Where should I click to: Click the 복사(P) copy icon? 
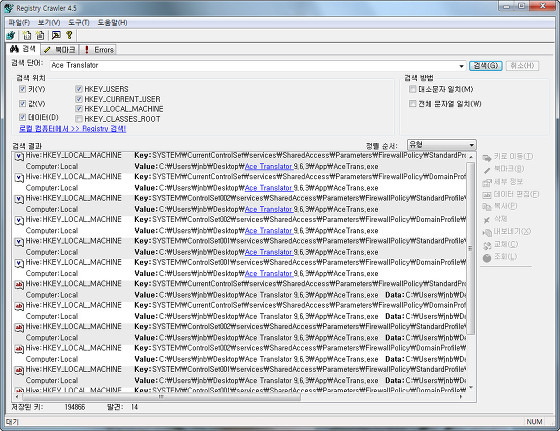pyautogui.click(x=487, y=207)
